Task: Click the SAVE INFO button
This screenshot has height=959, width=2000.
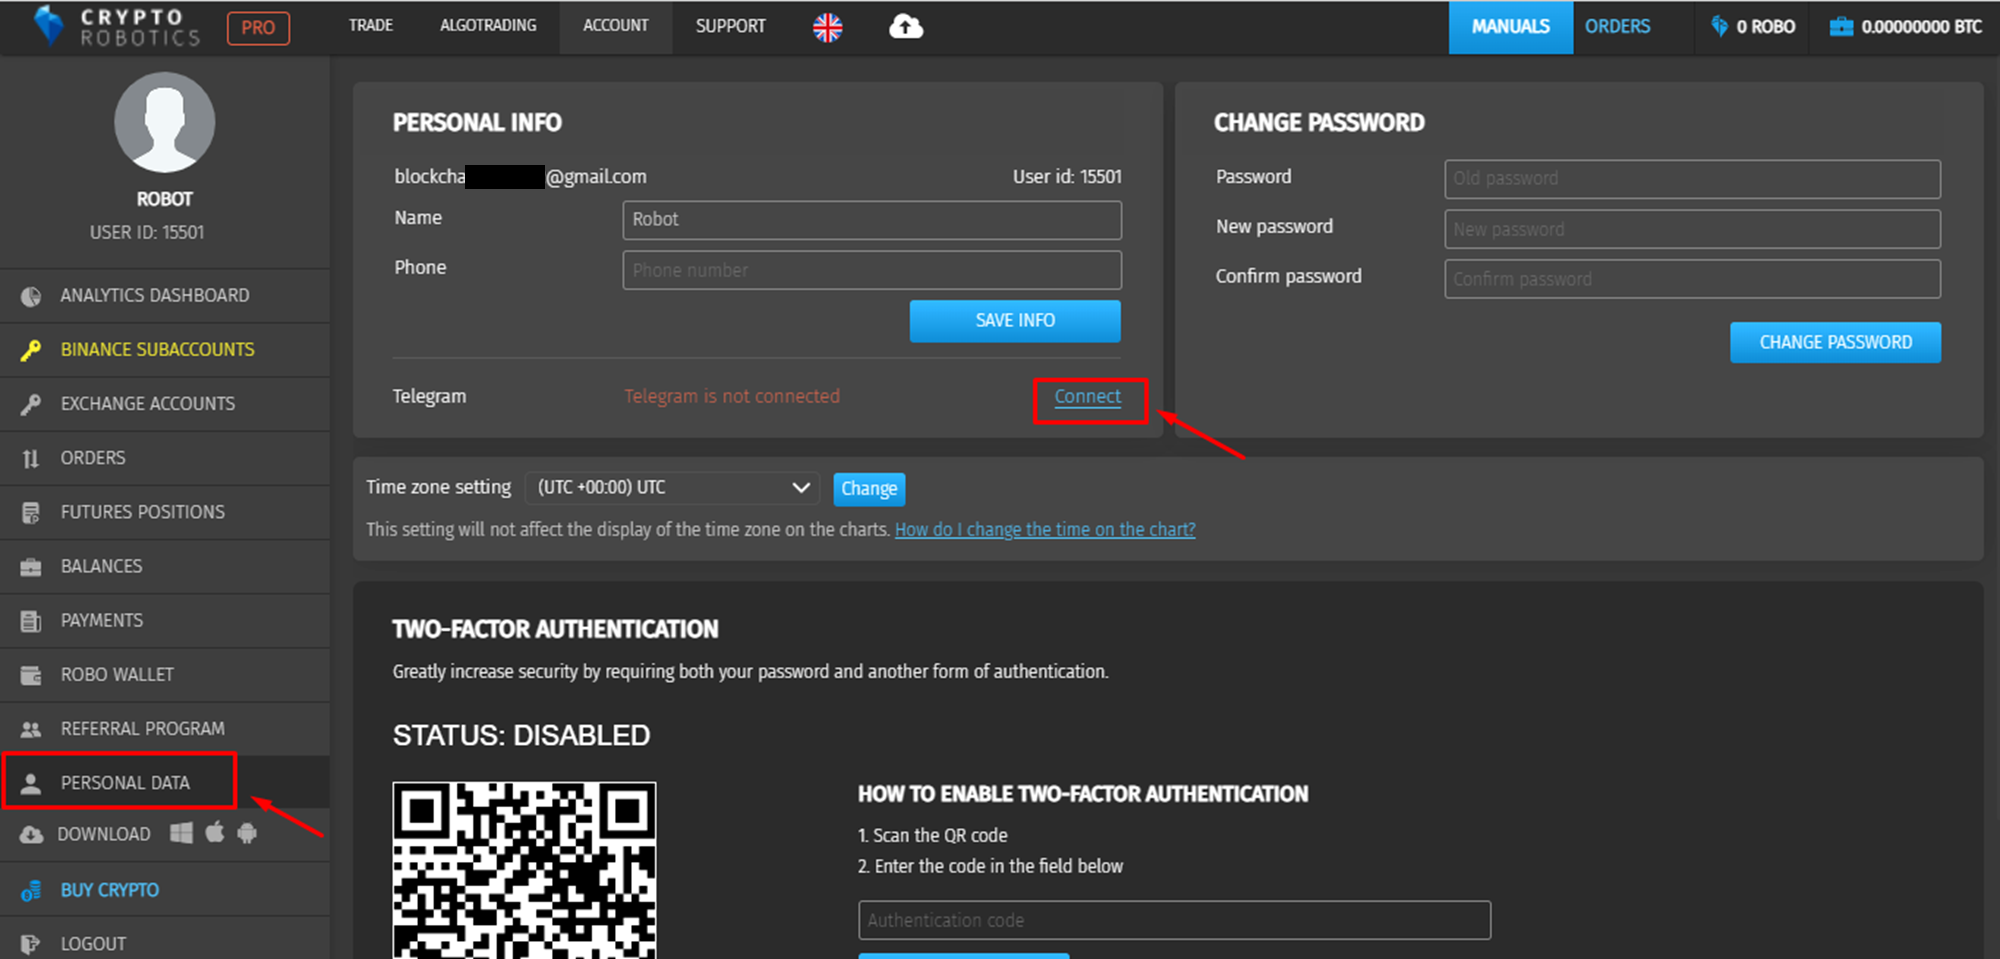Action: (1015, 321)
